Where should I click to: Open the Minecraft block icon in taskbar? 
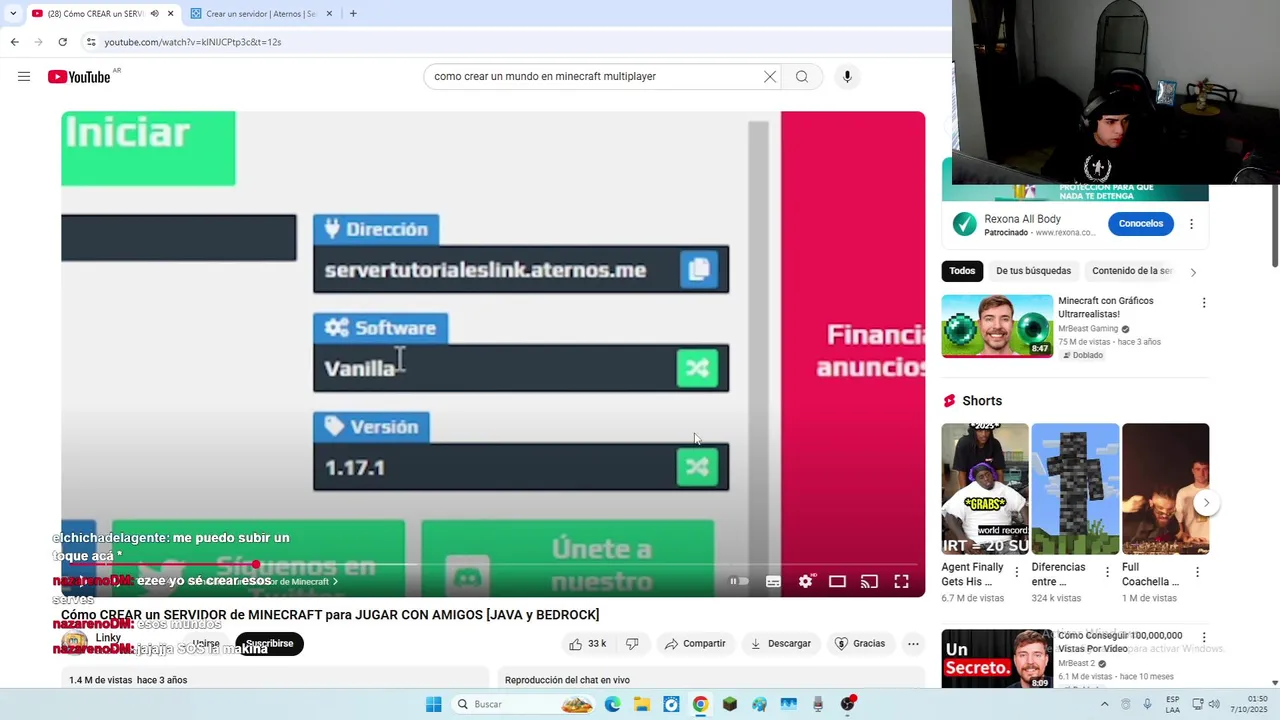(730, 704)
